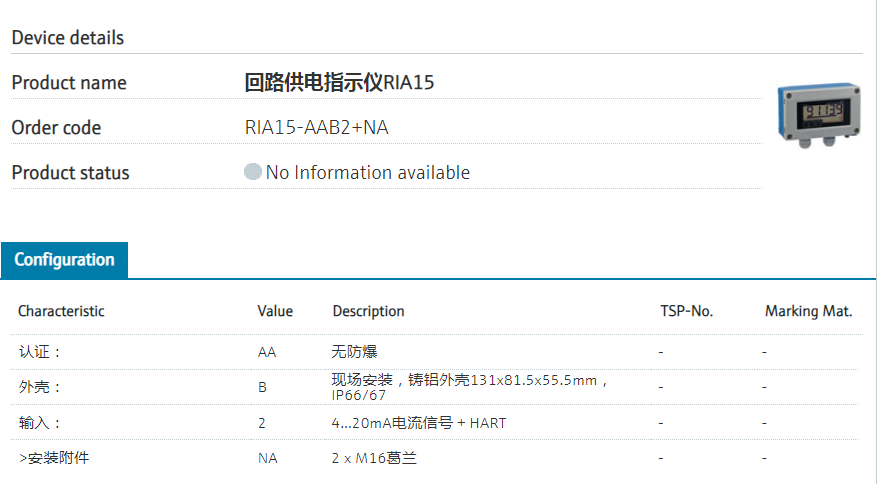This screenshot has height=484, width=879.
Task: Switch to the Configuration tab
Action: [64, 260]
